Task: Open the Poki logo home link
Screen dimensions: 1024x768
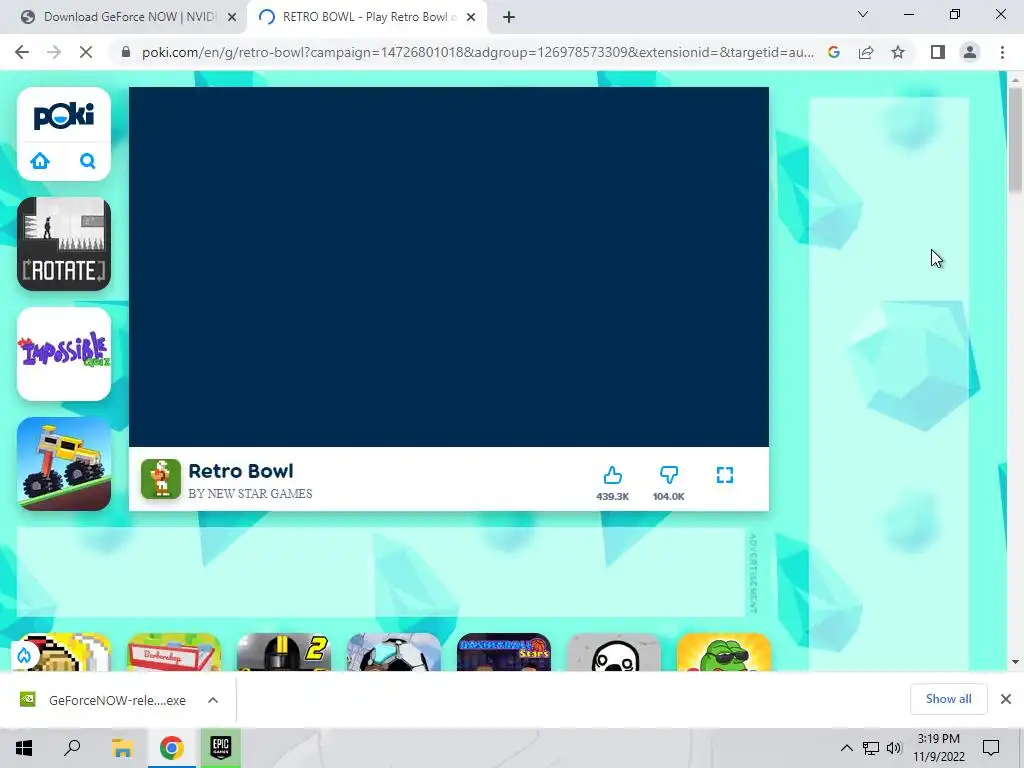Action: pos(63,116)
